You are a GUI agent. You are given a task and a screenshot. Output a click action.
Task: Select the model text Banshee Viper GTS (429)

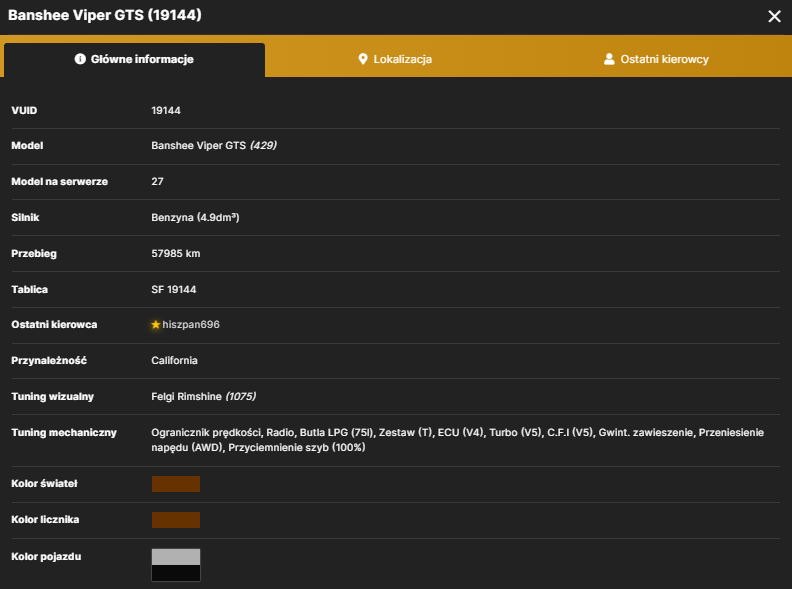pyautogui.click(x=214, y=145)
